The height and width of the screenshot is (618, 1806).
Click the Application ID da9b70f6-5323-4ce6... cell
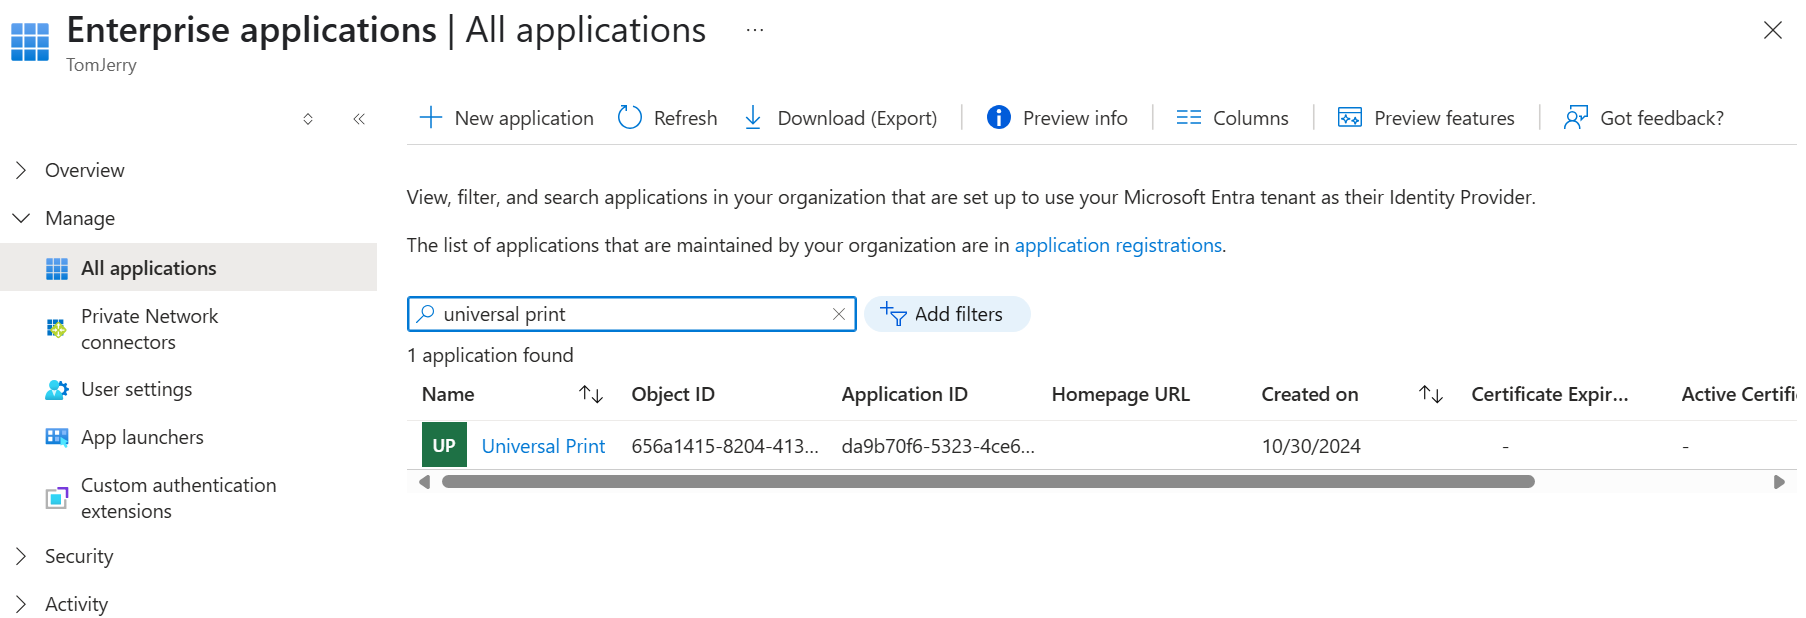pos(938,446)
